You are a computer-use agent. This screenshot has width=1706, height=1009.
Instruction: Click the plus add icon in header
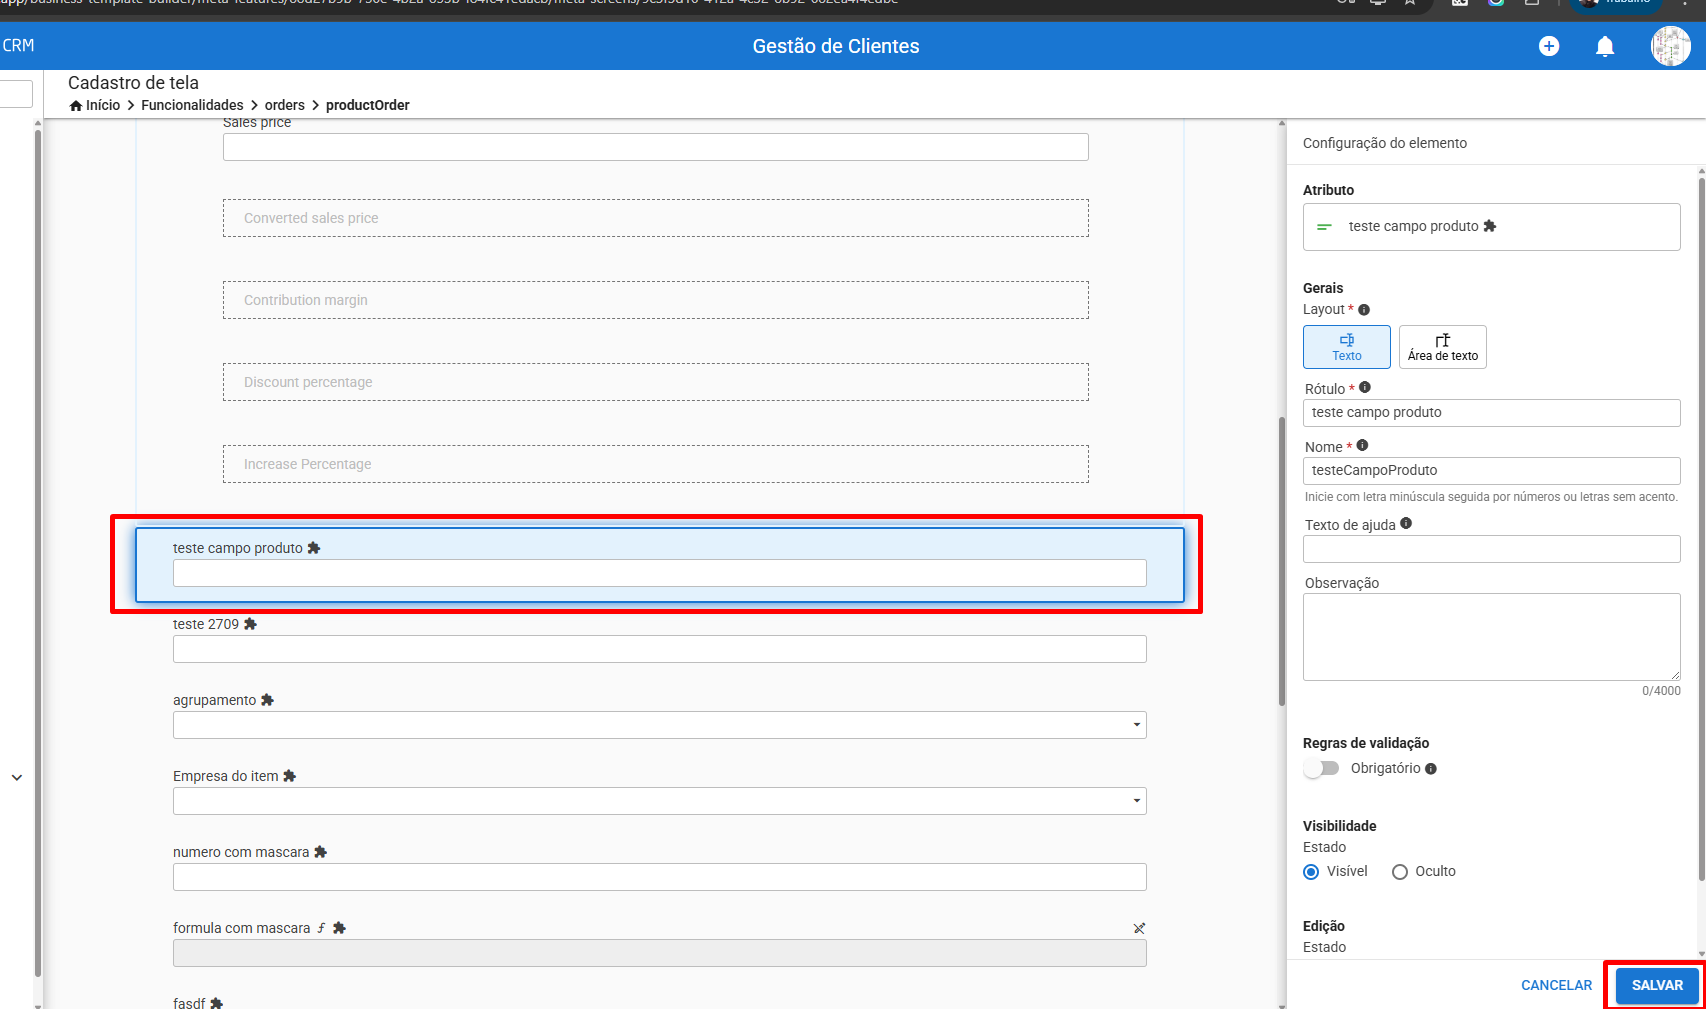pyautogui.click(x=1549, y=46)
